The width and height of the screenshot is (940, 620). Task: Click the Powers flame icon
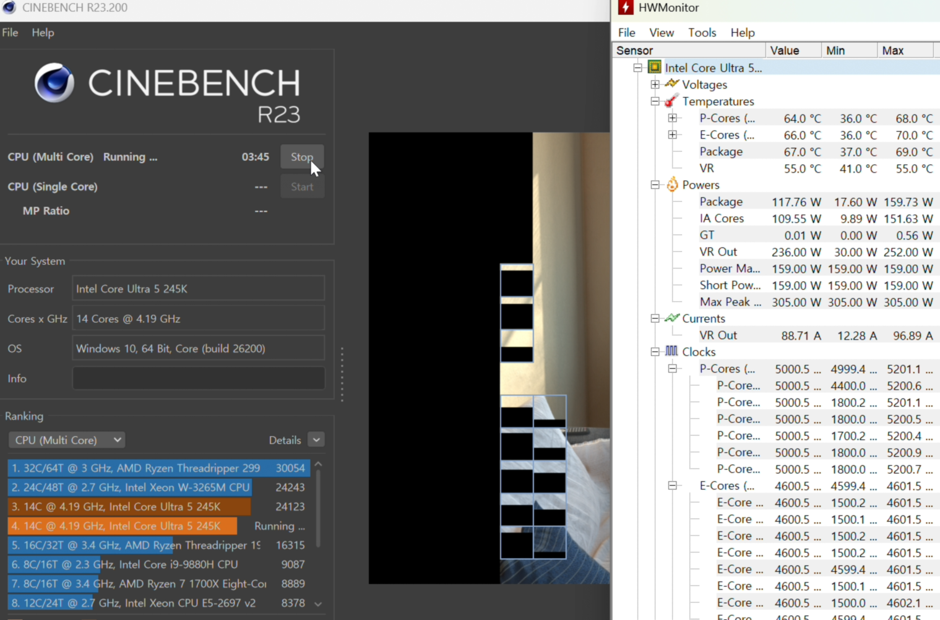672,184
